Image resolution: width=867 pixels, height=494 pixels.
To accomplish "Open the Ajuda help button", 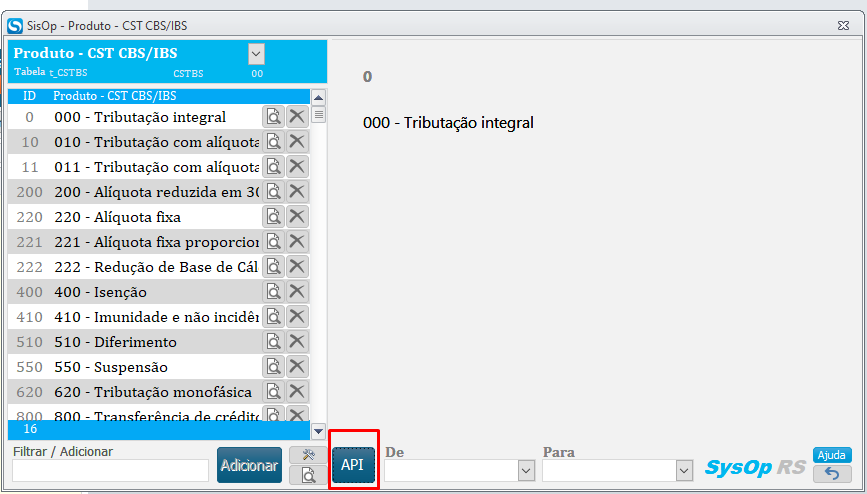I will 832,455.
